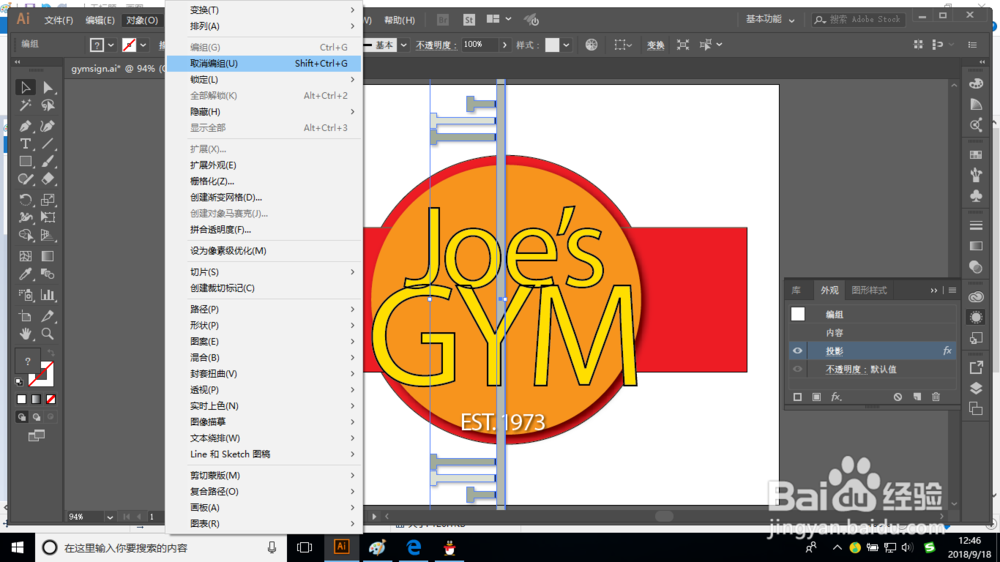Choose the Perspective Grid tool
Viewport: 1000px width, 562px height.
pos(48,235)
